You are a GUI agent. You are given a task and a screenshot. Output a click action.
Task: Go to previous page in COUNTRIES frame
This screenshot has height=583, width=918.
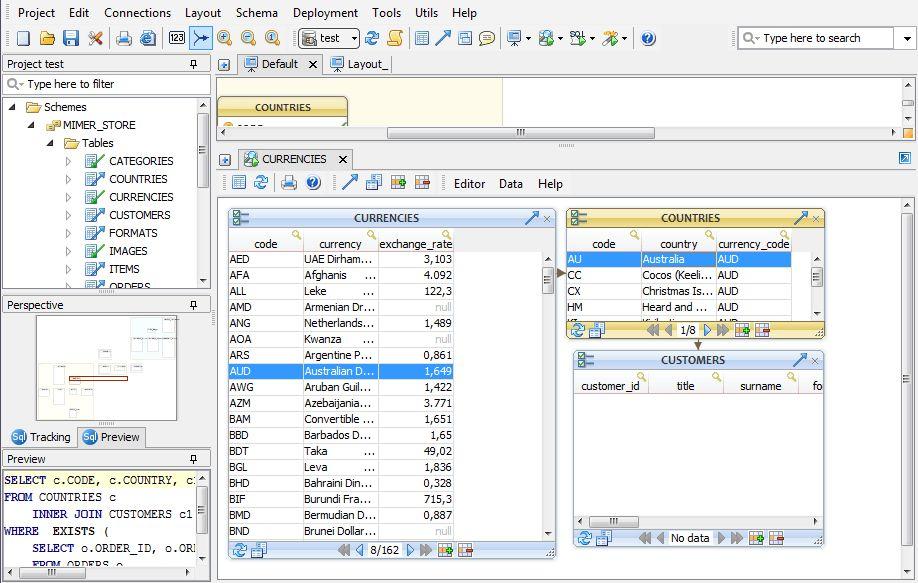(x=669, y=330)
